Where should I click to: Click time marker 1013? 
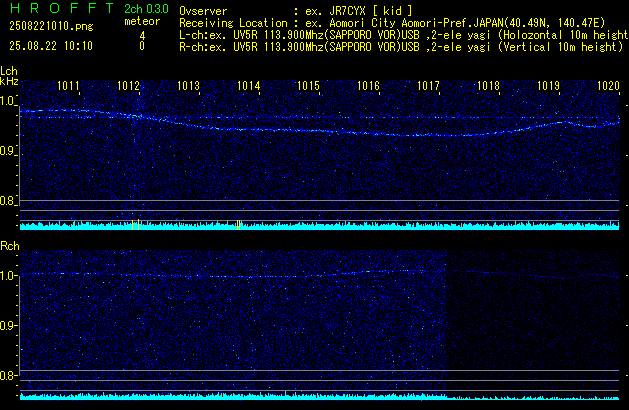[x=188, y=86]
